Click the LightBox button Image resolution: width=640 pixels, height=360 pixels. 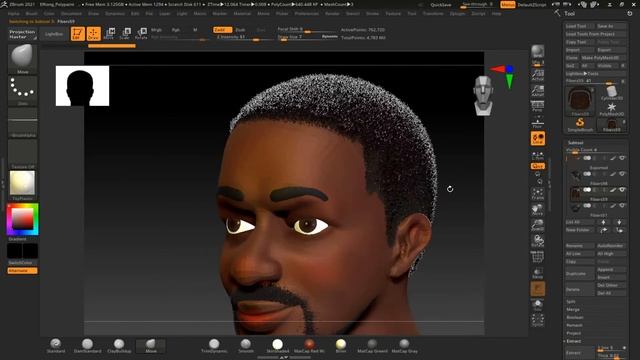[54, 34]
